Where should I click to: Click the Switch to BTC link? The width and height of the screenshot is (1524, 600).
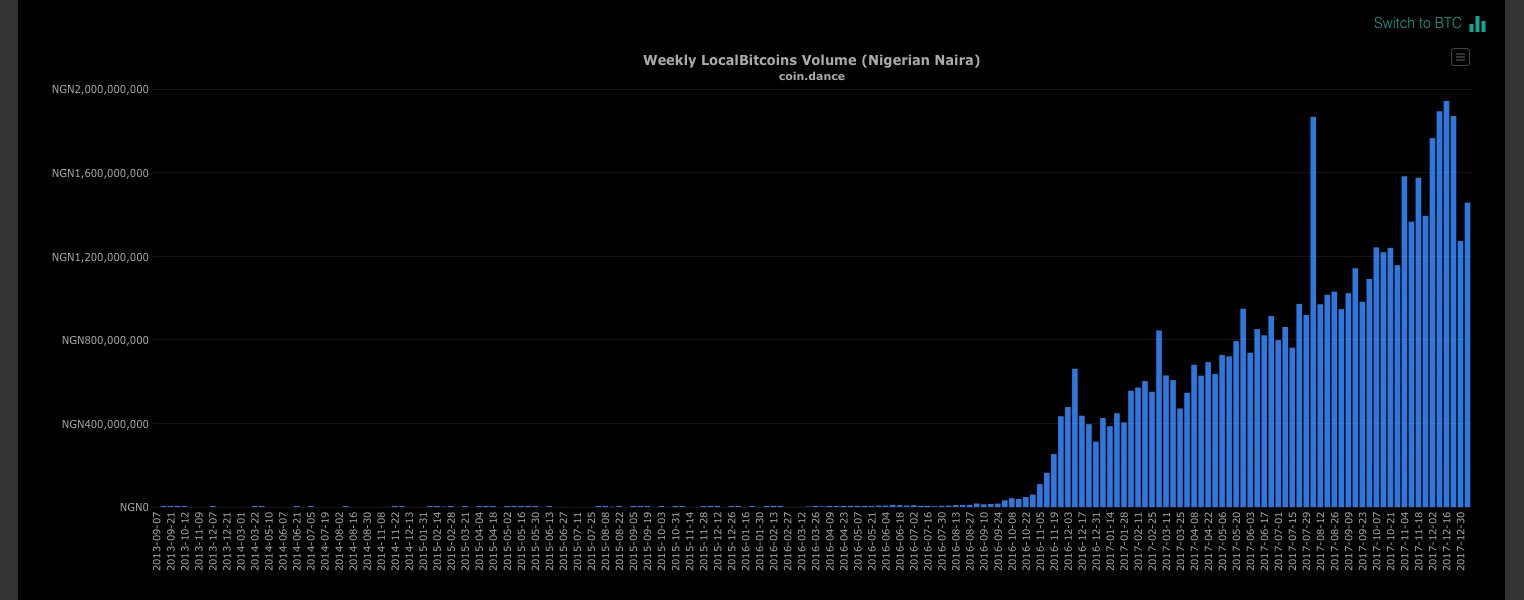[x=1417, y=23]
